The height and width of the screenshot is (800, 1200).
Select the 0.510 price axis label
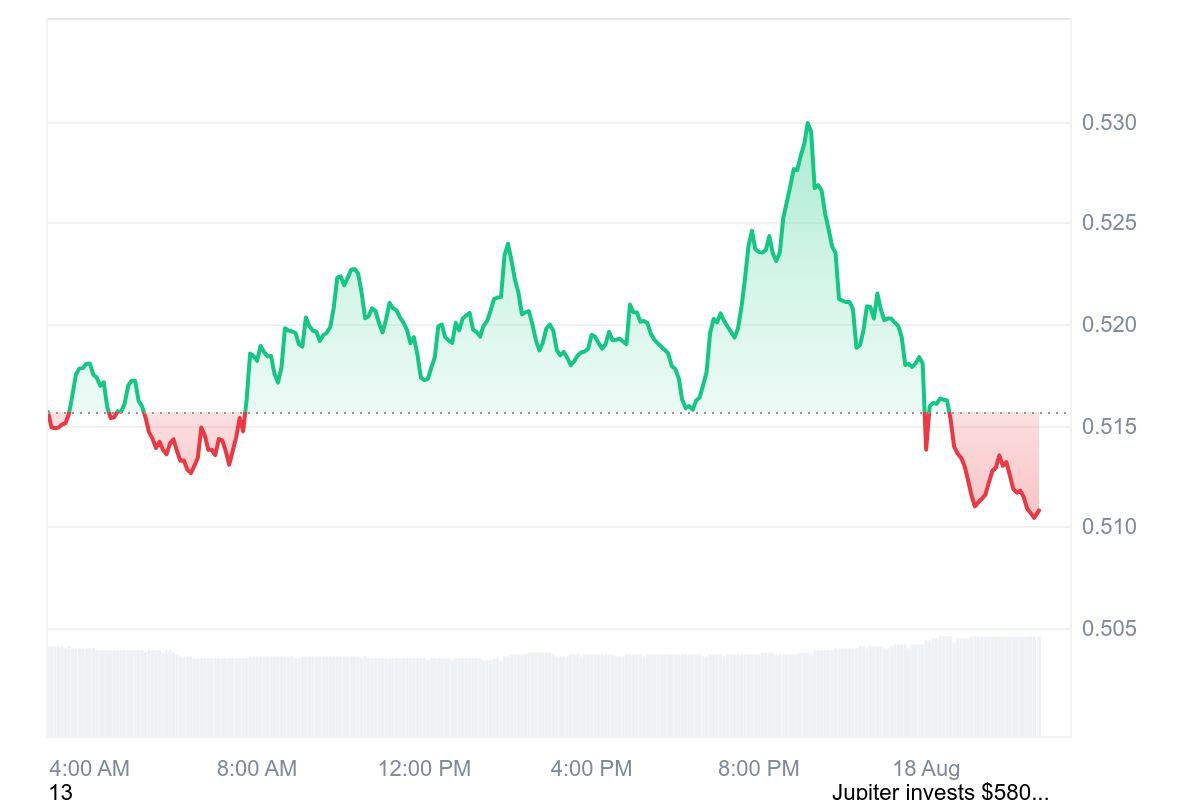[x=1109, y=527]
